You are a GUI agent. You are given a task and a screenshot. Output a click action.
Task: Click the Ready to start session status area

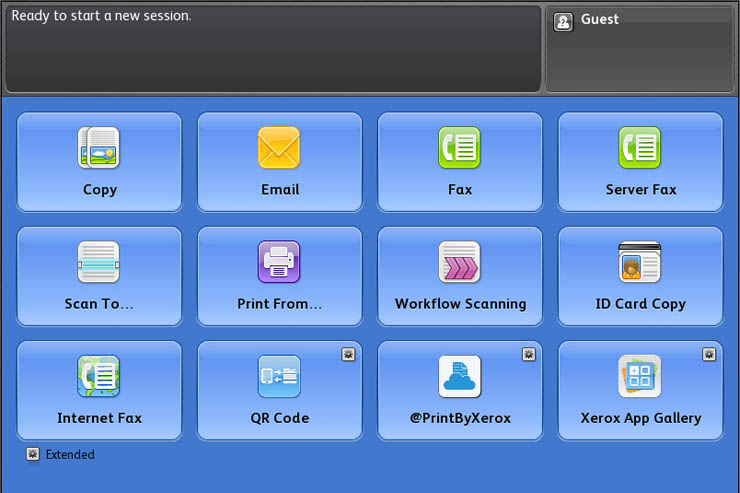(272, 48)
